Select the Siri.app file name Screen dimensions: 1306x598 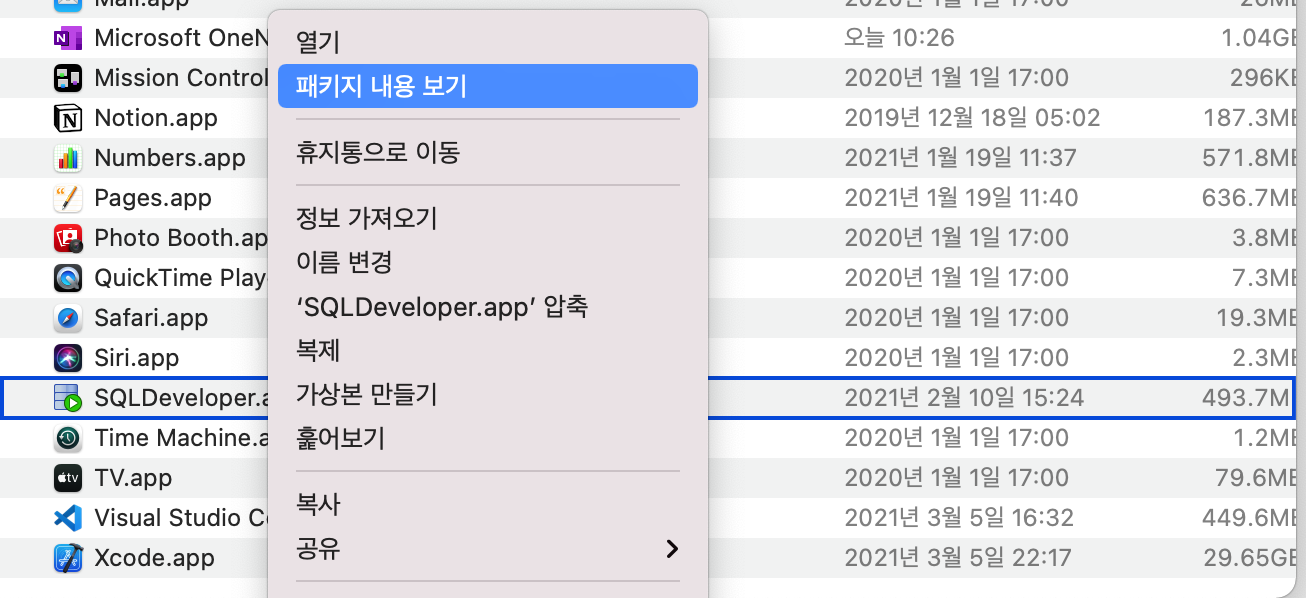[x=136, y=358]
